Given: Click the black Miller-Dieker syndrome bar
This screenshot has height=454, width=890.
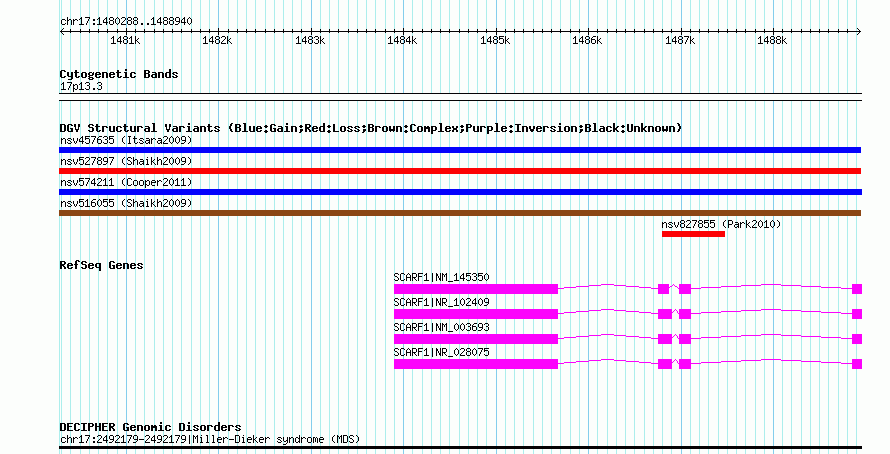Looking at the screenshot, I should tap(460, 448).
